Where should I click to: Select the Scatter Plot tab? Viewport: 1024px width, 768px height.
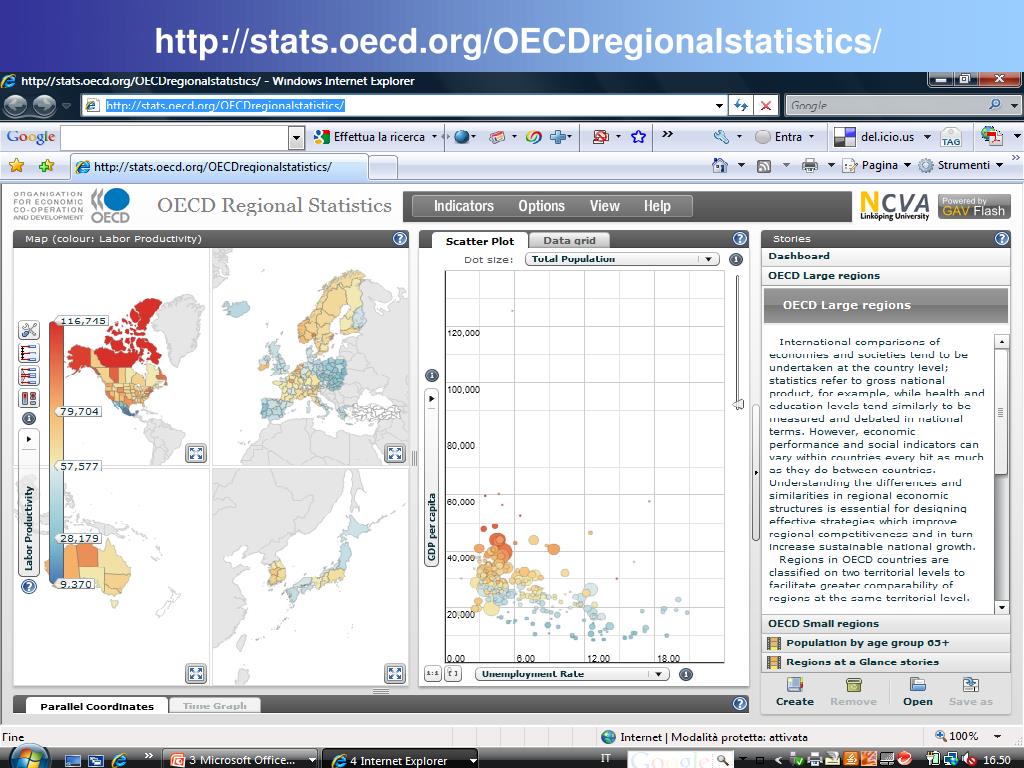point(480,241)
